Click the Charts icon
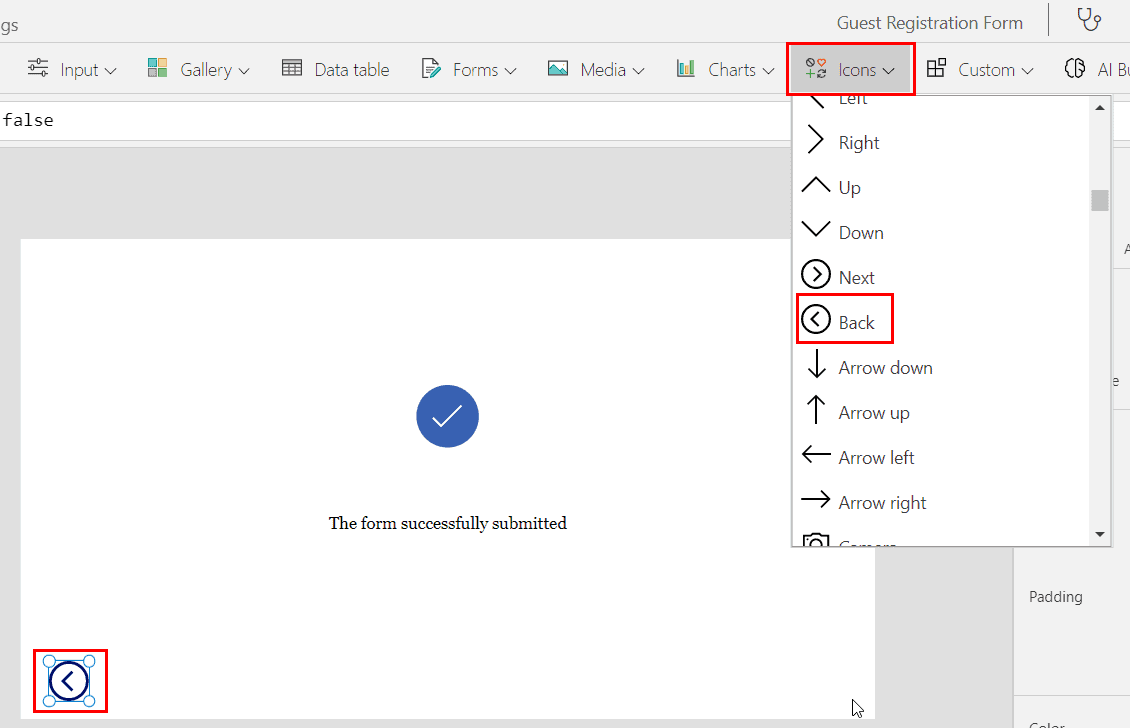The image size is (1130, 728). tap(686, 69)
